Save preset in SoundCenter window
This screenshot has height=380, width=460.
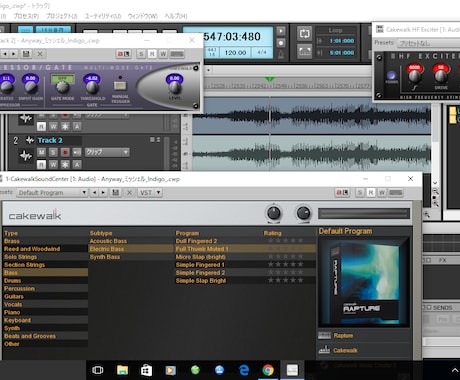[116, 193]
